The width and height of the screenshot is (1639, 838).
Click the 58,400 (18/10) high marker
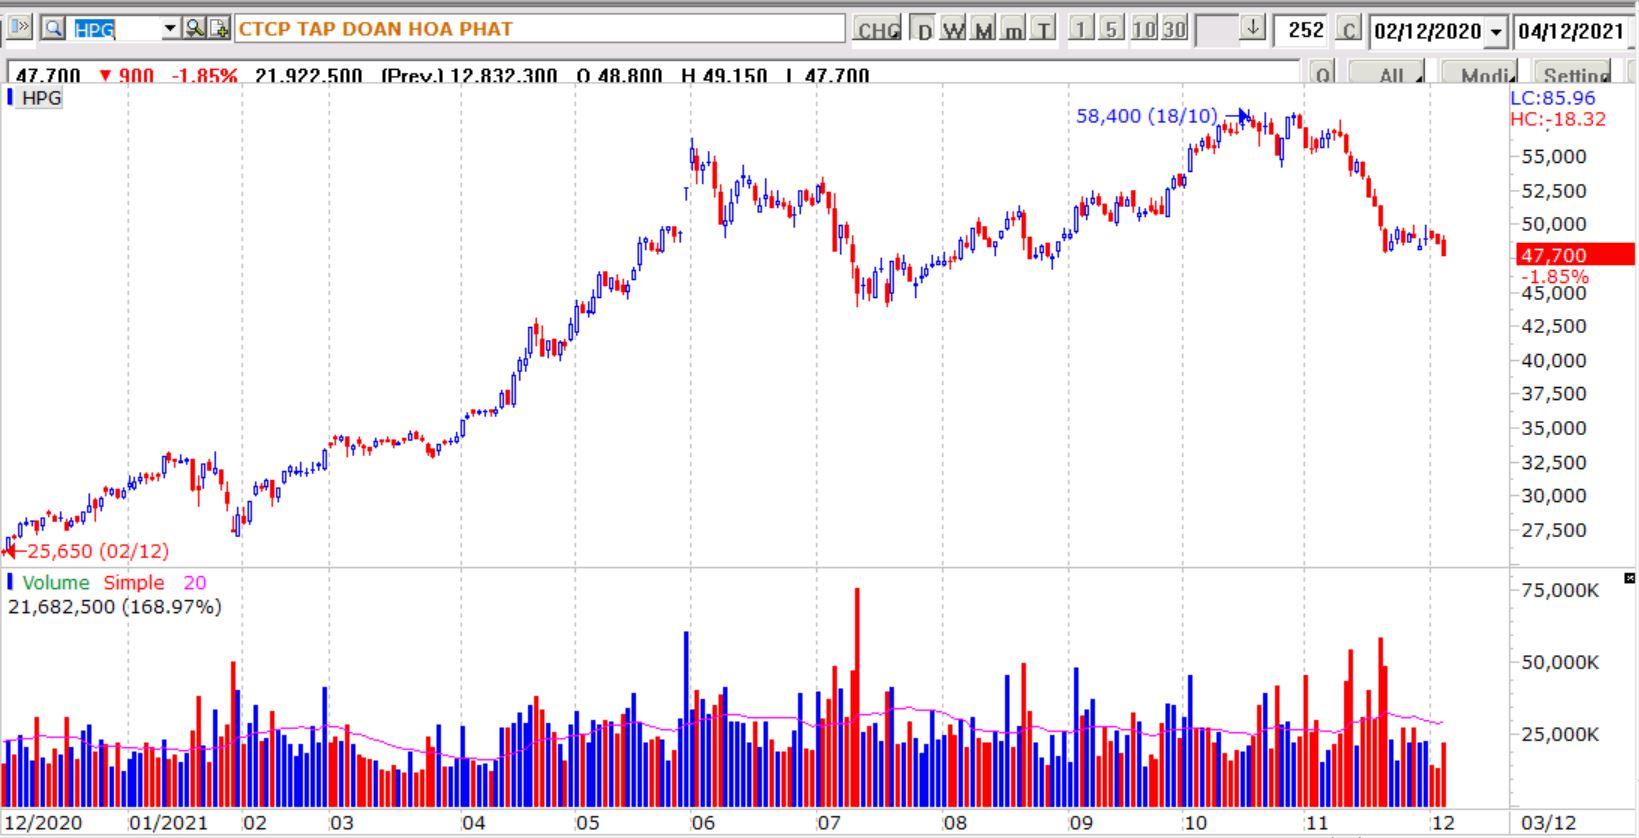pyautogui.click(x=1147, y=116)
